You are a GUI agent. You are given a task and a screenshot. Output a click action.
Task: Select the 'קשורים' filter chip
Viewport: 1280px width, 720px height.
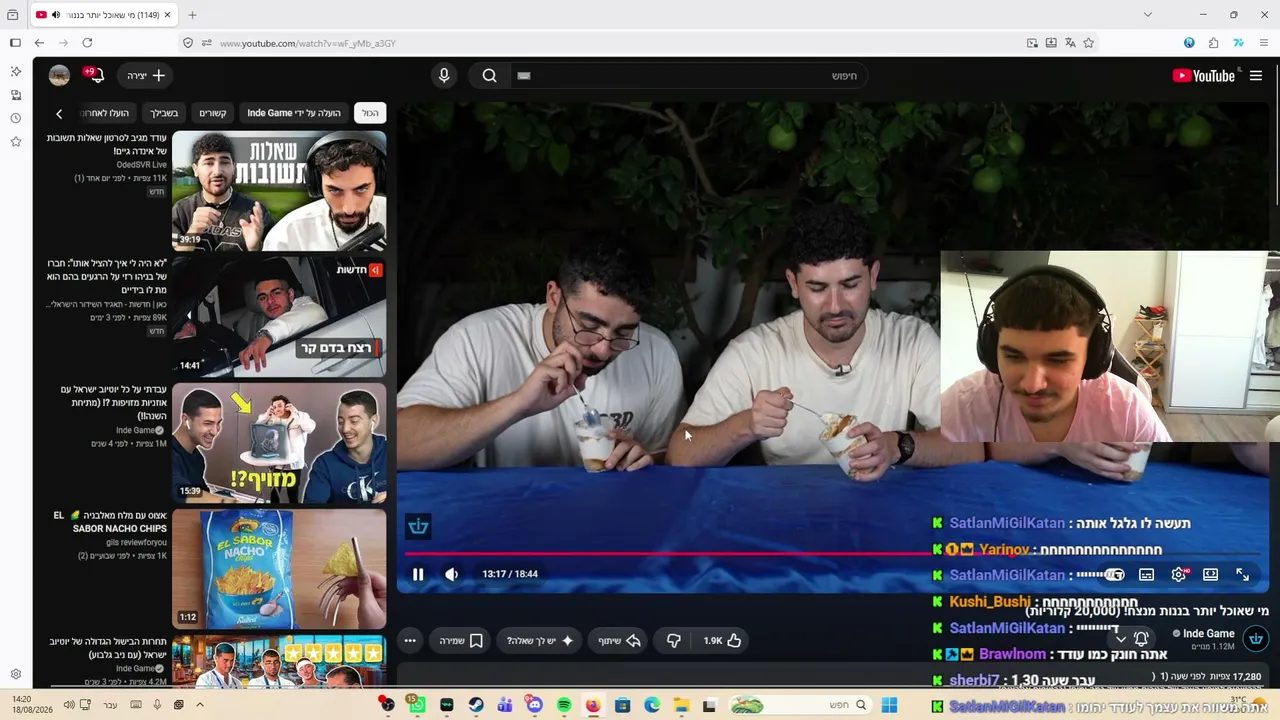[x=213, y=113]
